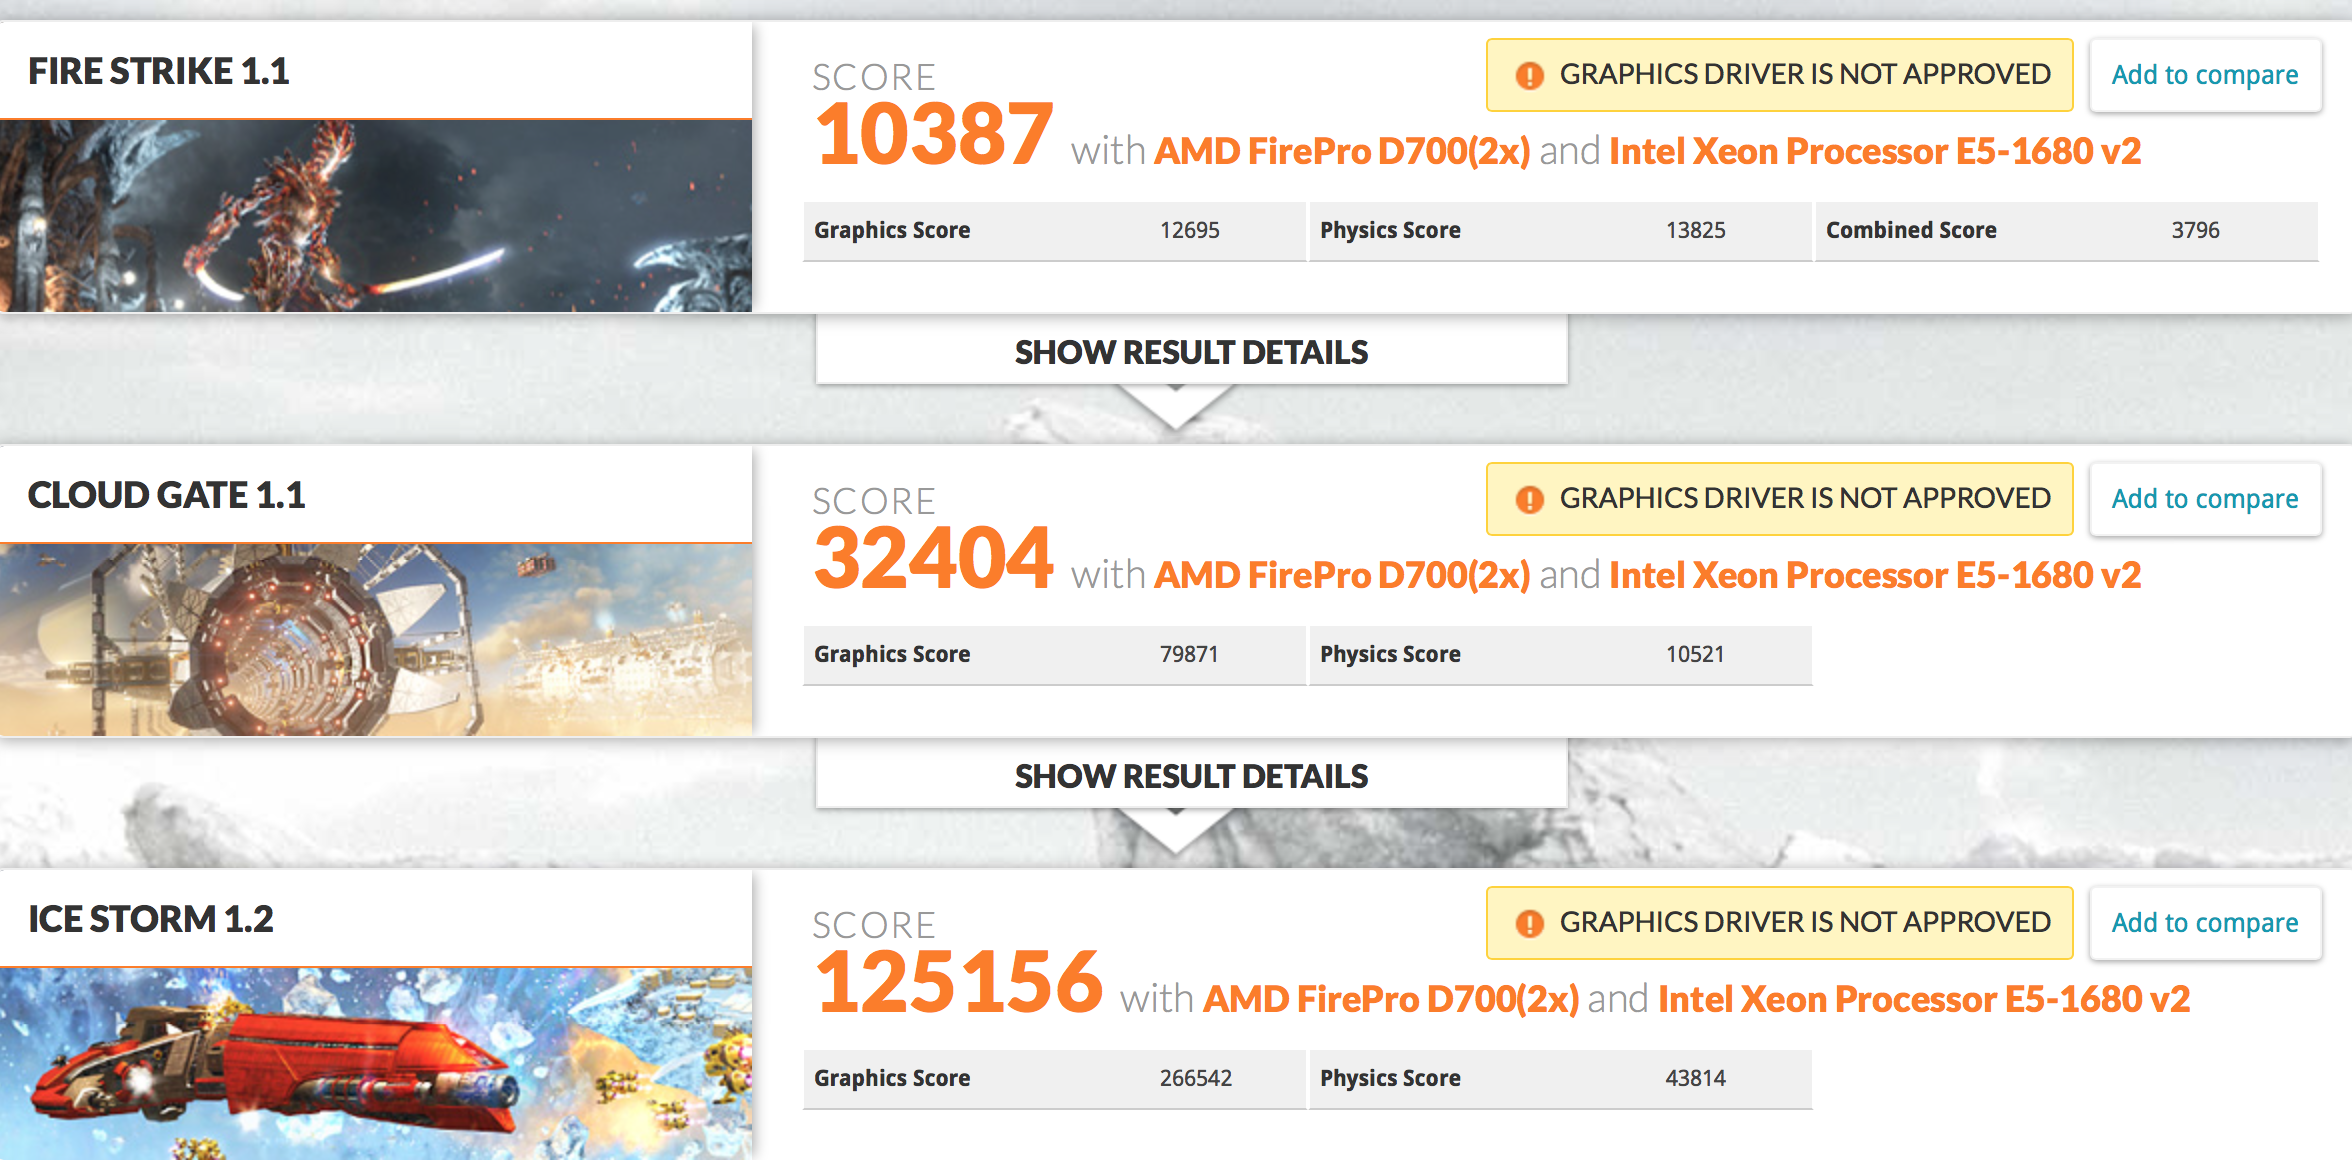Select the ICE STORM 1.2 heading

click(150, 919)
